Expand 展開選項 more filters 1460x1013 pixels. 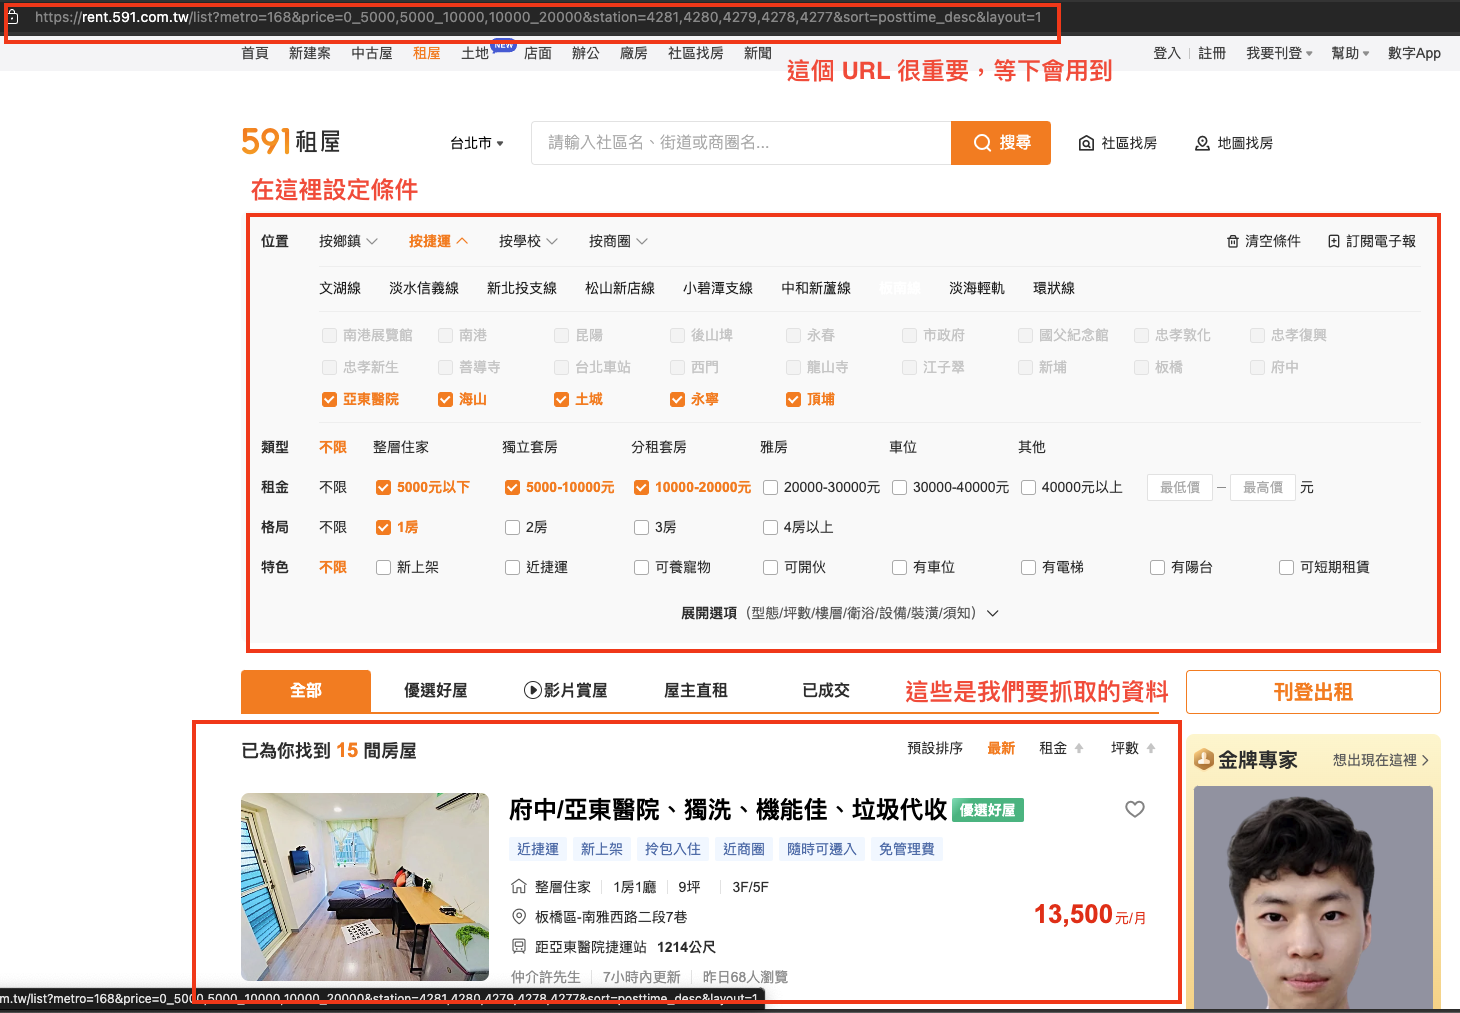(839, 613)
